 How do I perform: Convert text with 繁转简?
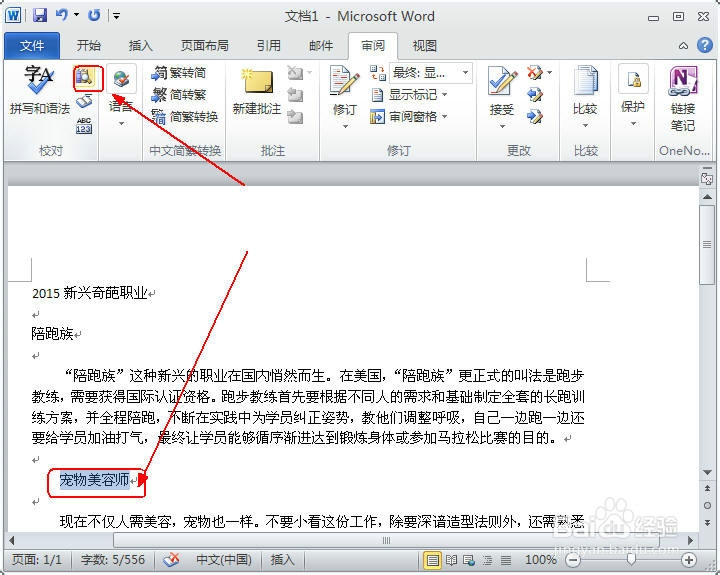tap(179, 73)
